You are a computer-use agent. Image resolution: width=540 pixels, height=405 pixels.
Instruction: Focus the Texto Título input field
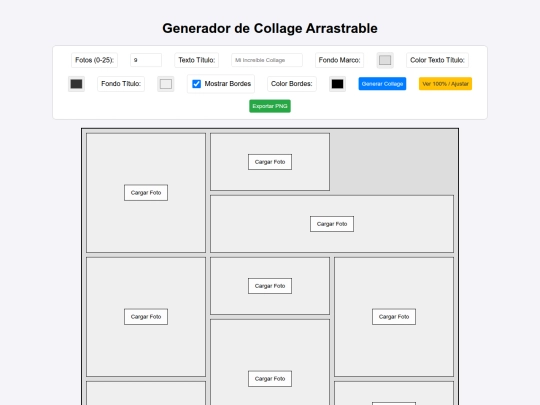(x=267, y=60)
